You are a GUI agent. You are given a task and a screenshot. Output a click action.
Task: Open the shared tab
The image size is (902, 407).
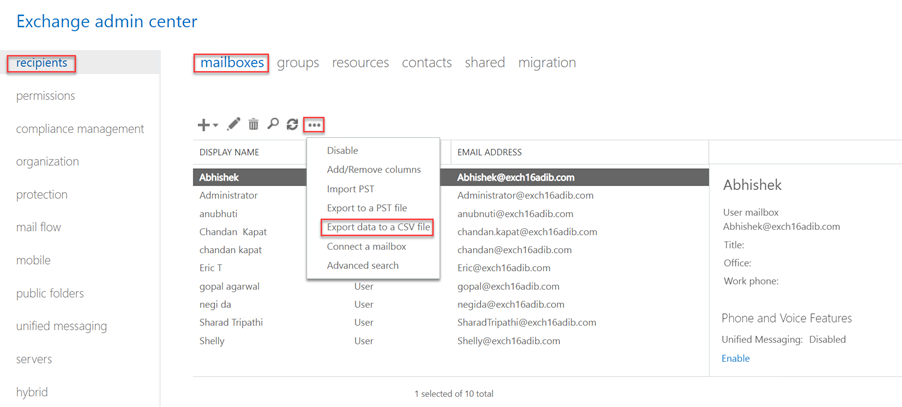pyautogui.click(x=485, y=62)
